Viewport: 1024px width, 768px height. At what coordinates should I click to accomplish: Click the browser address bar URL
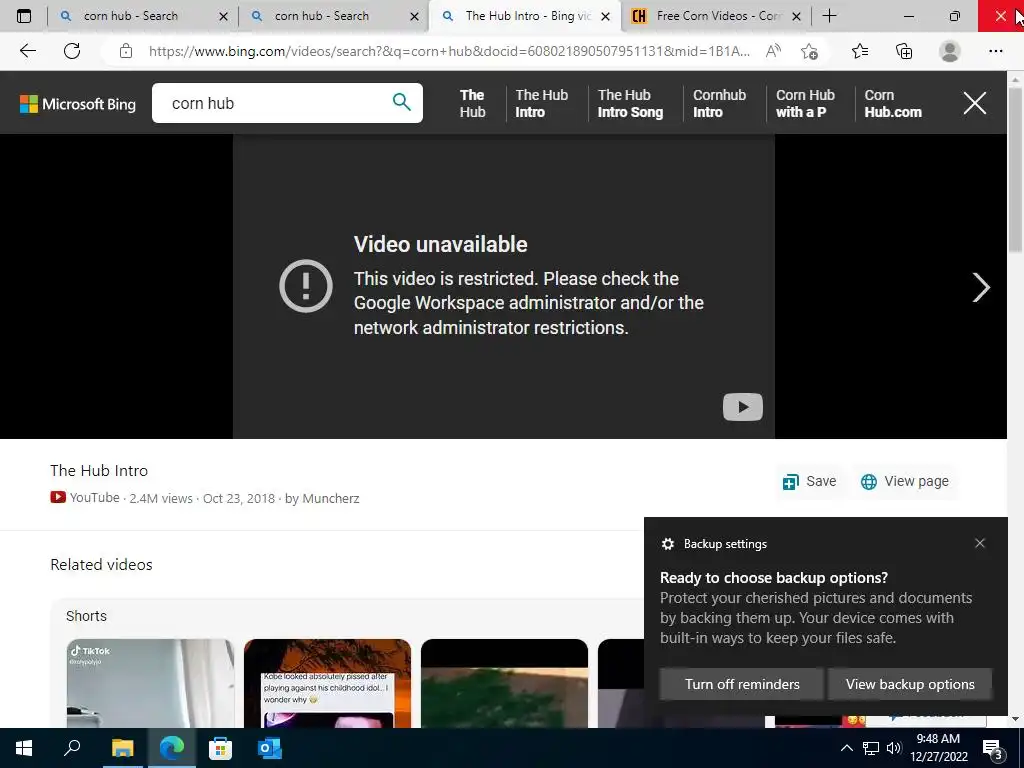pyautogui.click(x=449, y=51)
